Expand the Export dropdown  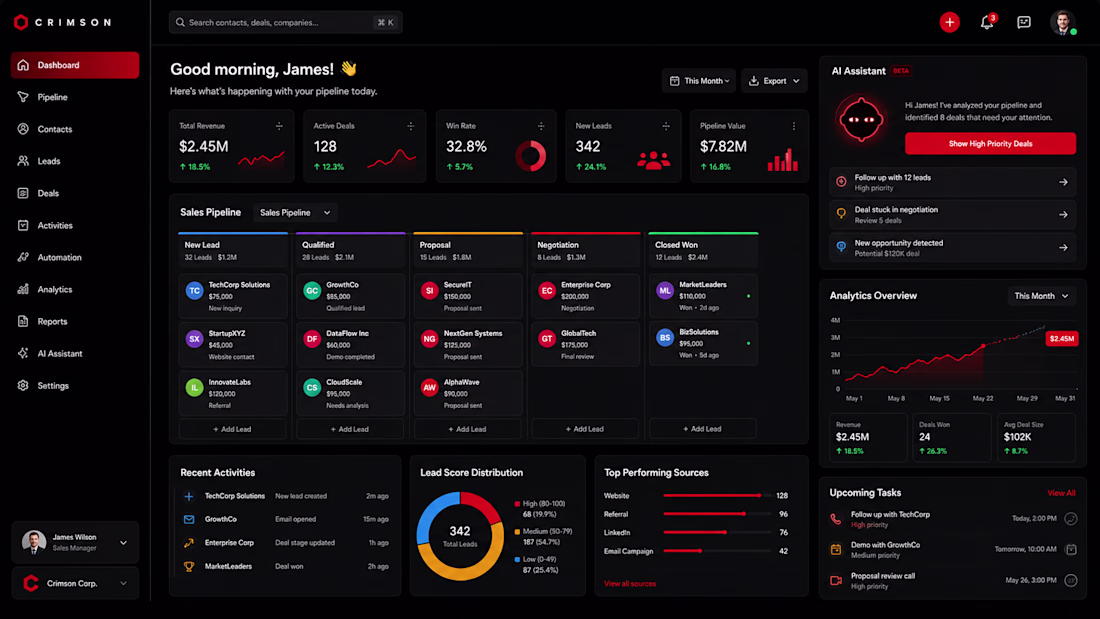point(774,81)
